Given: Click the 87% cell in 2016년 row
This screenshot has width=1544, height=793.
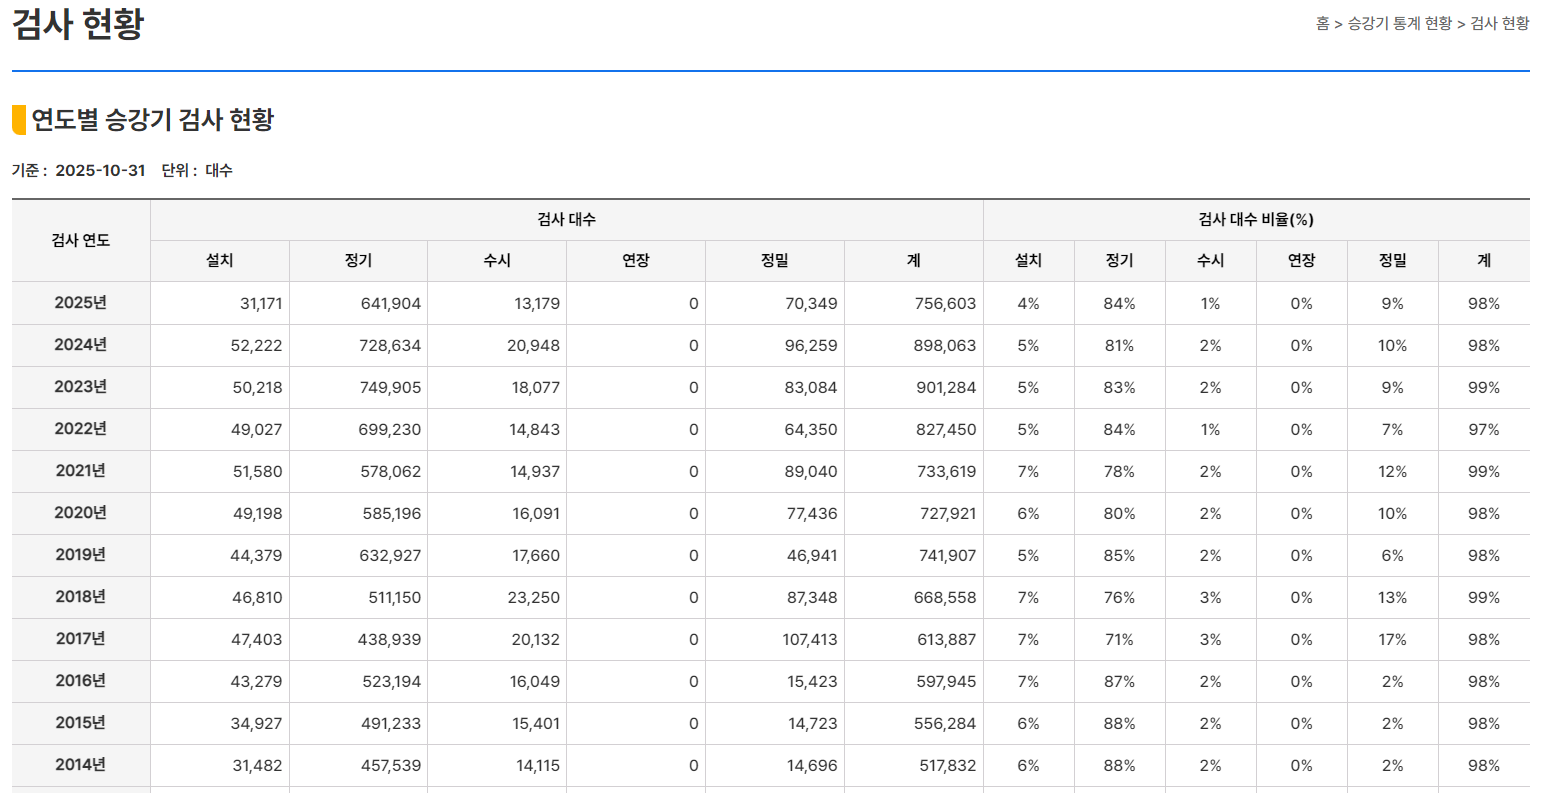Looking at the screenshot, I should coord(1119,682).
